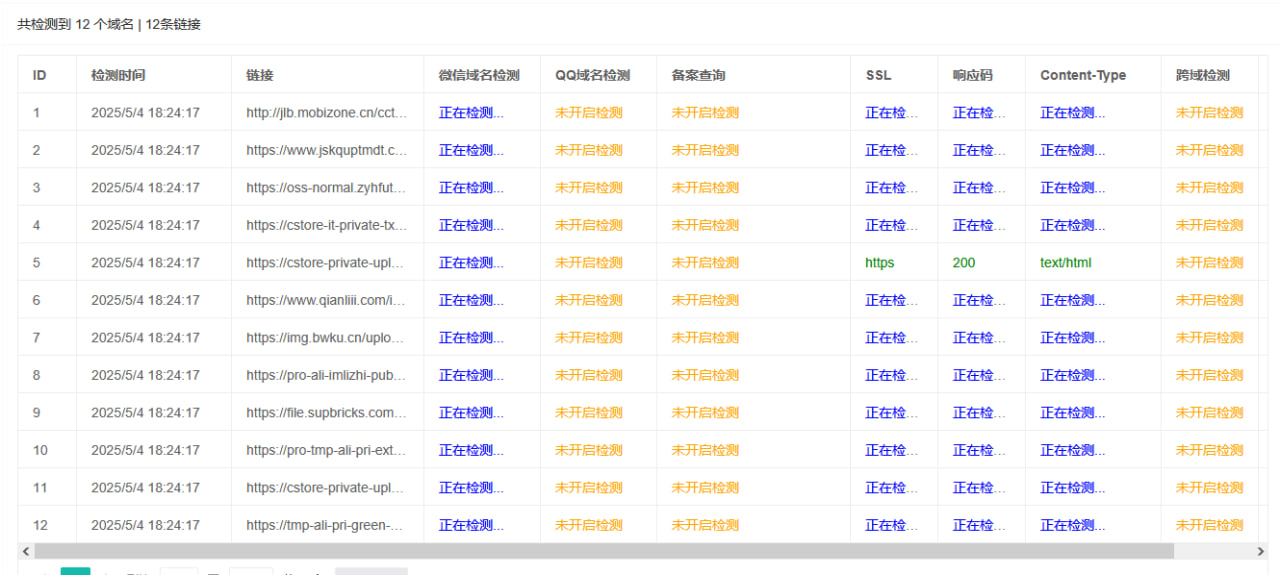Open the jlb.mobizone.cn link in row 1
The image size is (1280, 575).
click(326, 113)
